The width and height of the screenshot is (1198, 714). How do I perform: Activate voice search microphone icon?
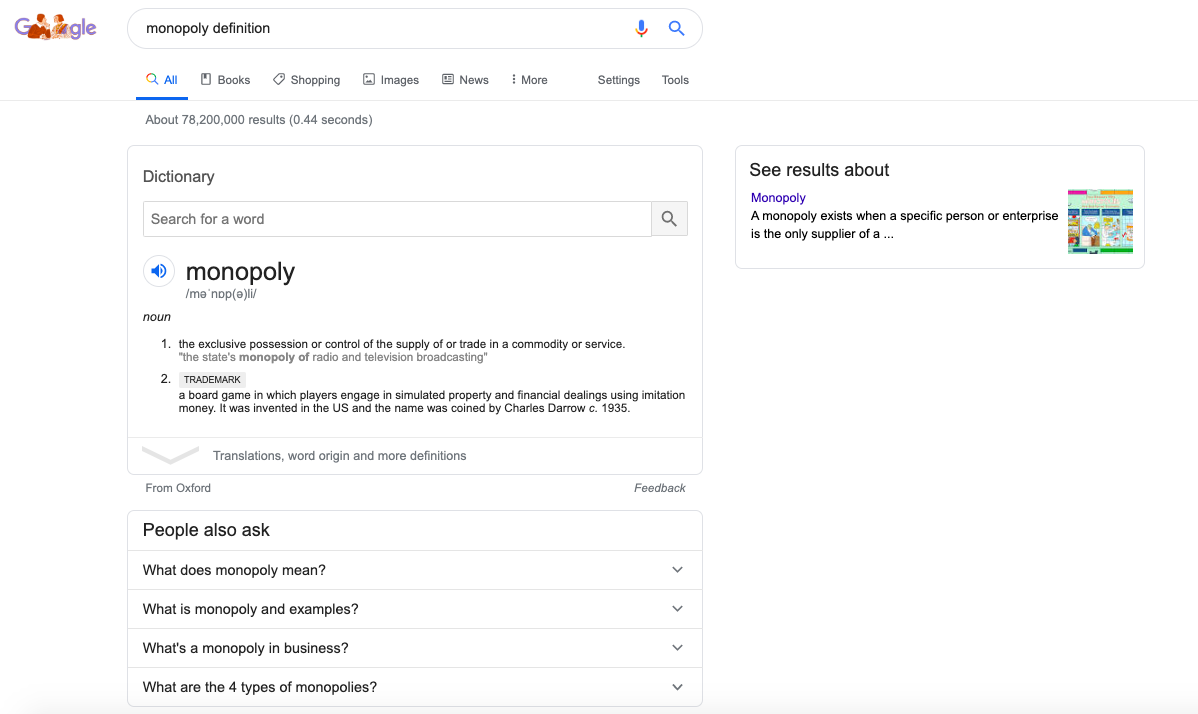point(642,28)
